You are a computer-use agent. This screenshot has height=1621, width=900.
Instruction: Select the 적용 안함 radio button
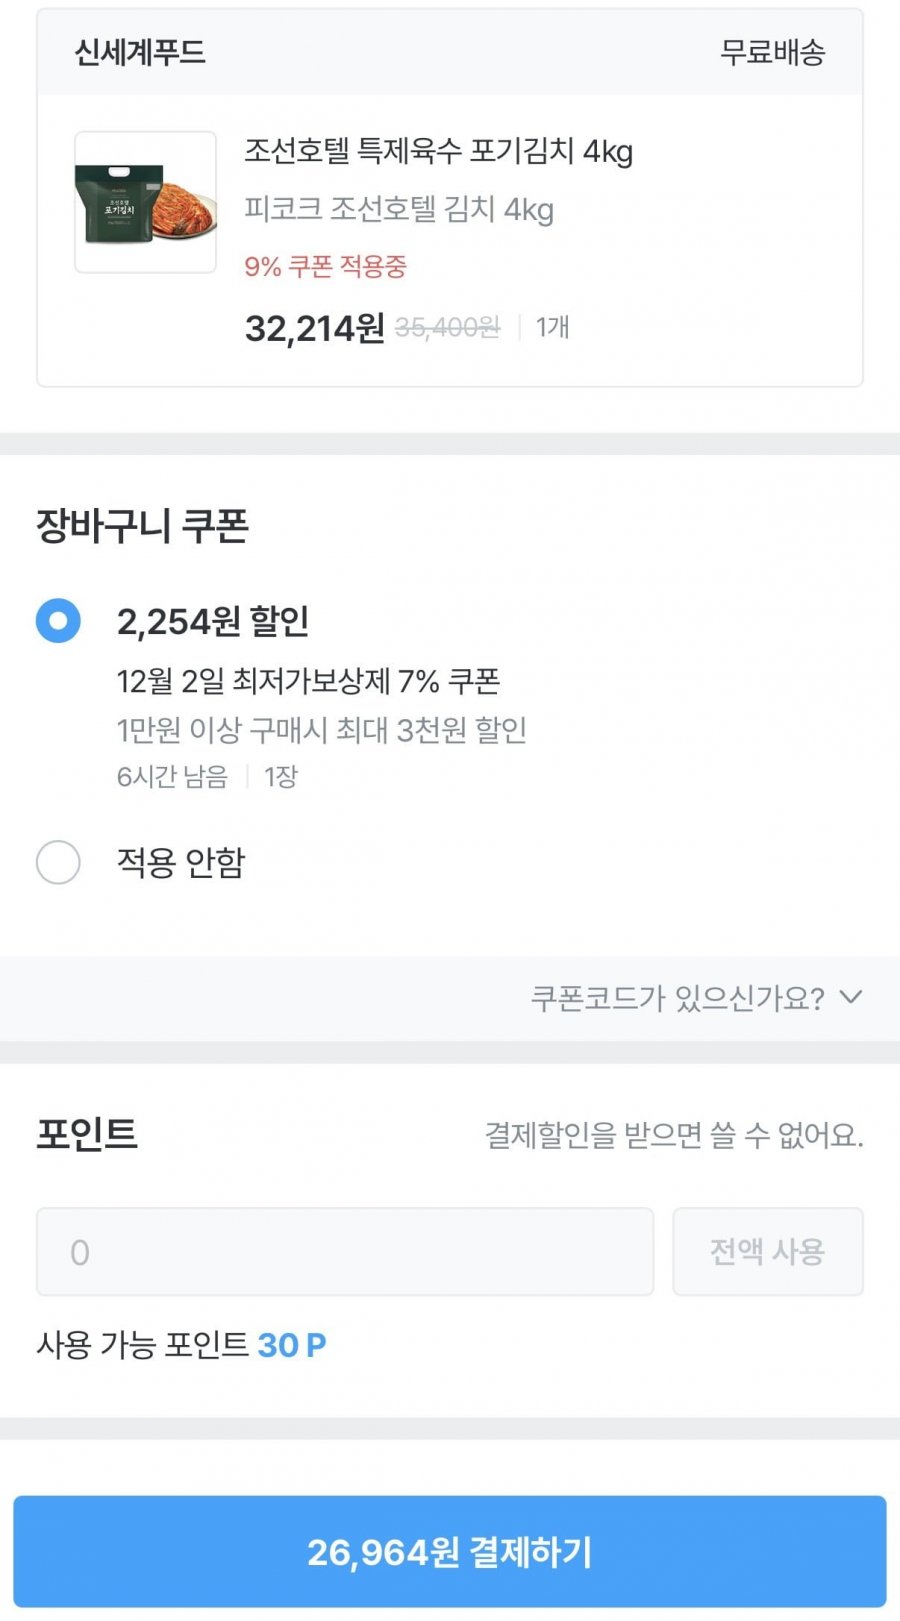(58, 862)
